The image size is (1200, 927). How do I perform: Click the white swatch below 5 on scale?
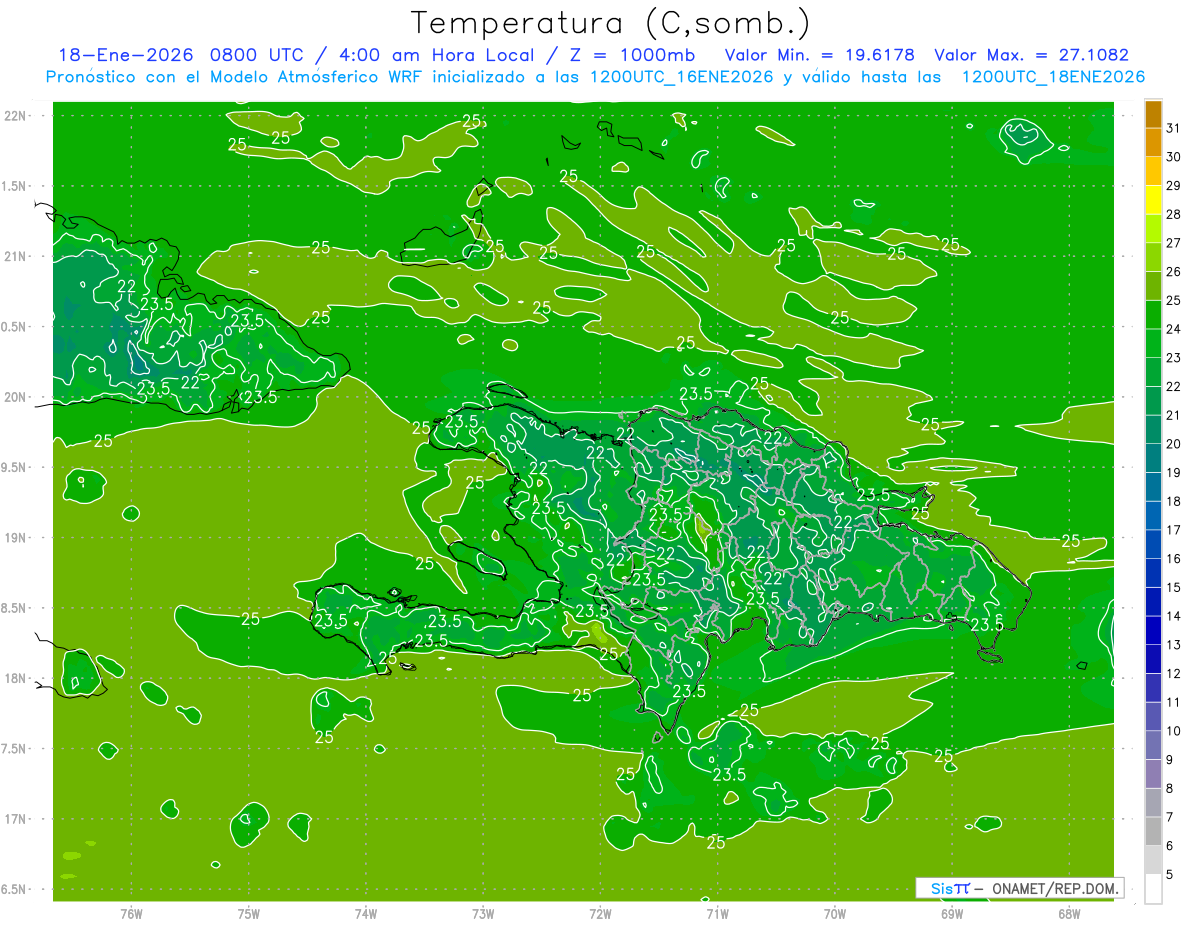(x=1153, y=889)
